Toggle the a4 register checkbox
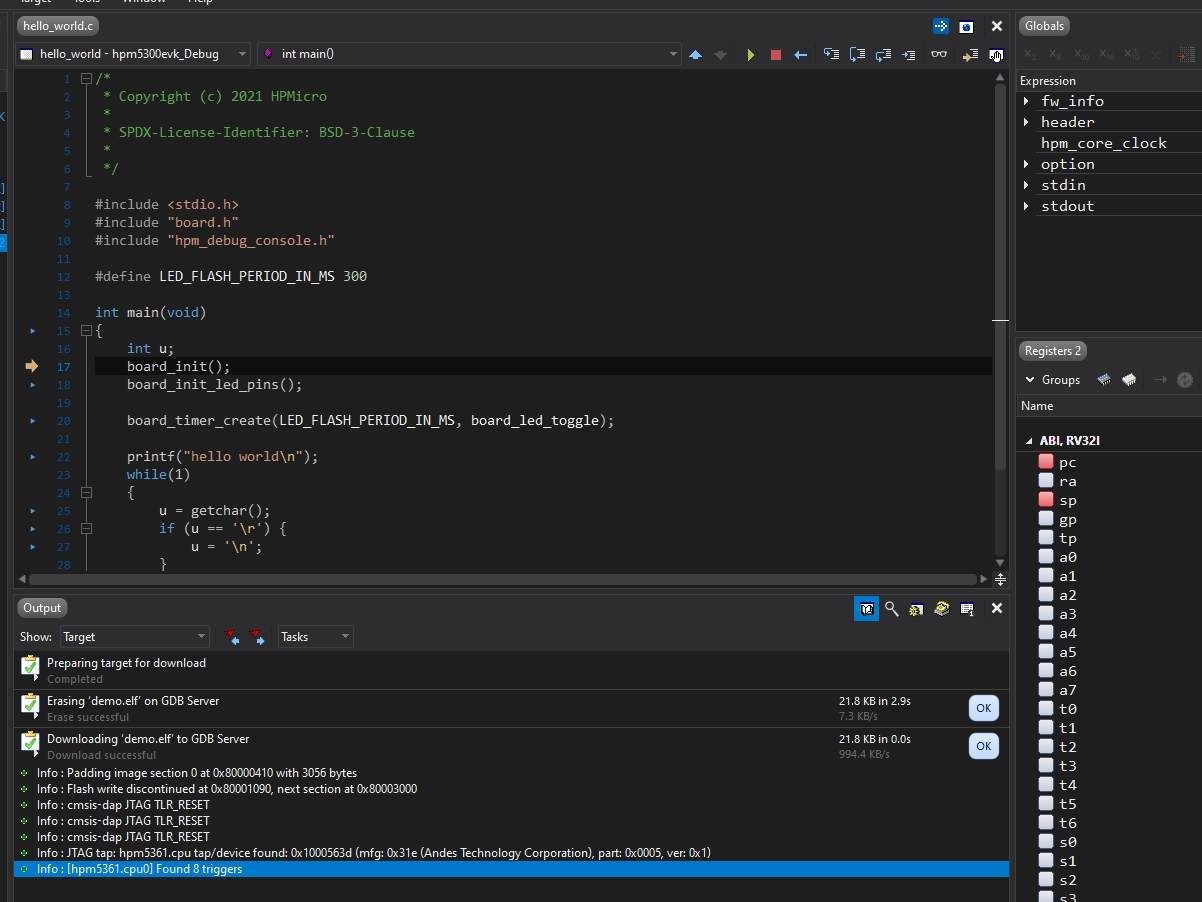The height and width of the screenshot is (902, 1202). (x=1046, y=633)
